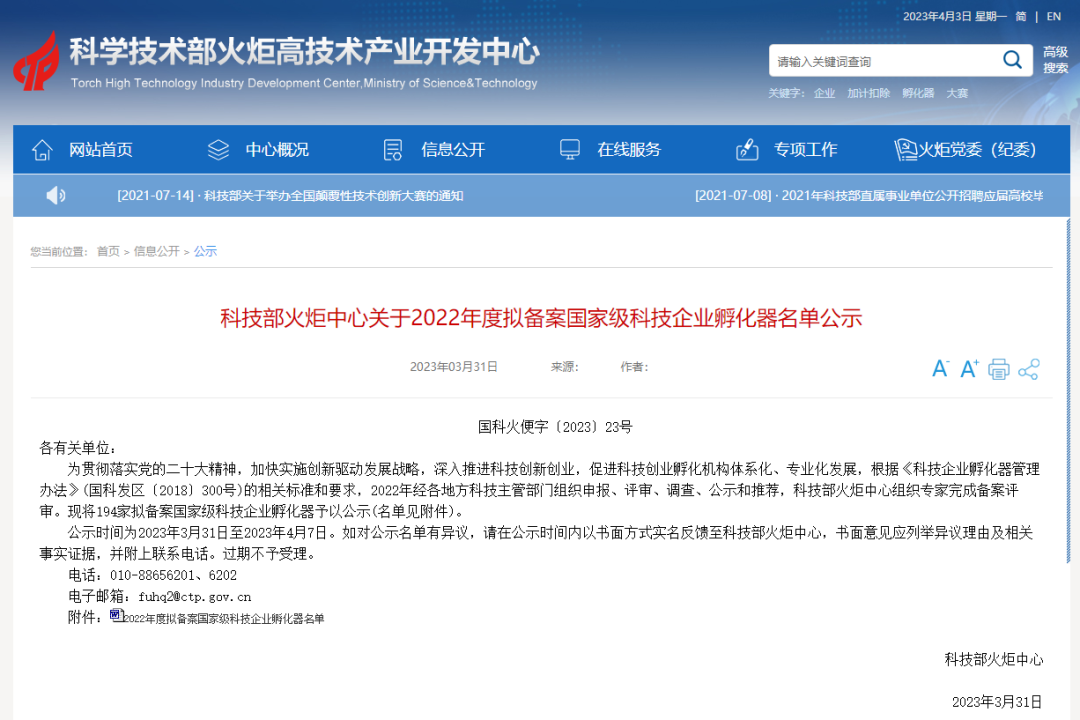
Task: Click the monitor icon next to 在线服务
Action: click(570, 148)
